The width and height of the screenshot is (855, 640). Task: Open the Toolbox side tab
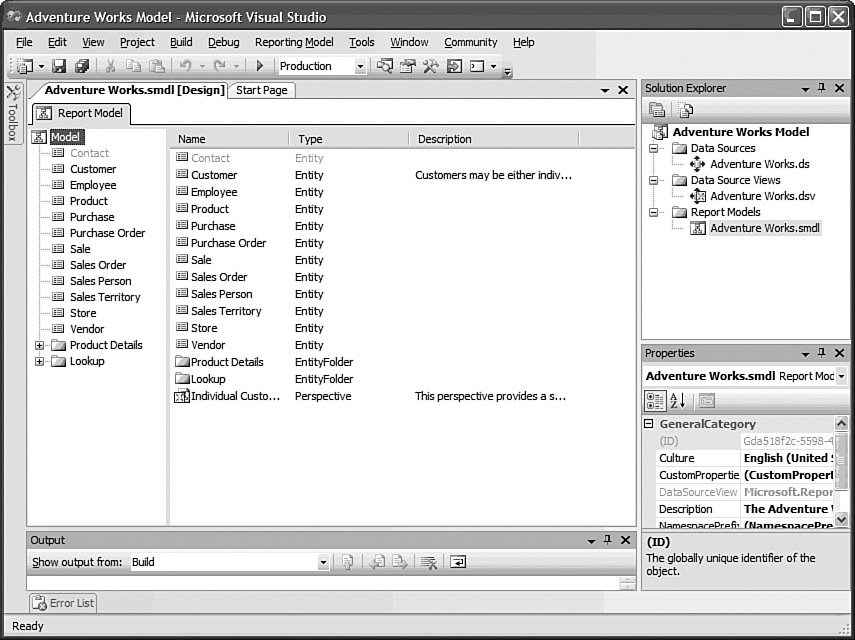pyautogui.click(x=13, y=113)
